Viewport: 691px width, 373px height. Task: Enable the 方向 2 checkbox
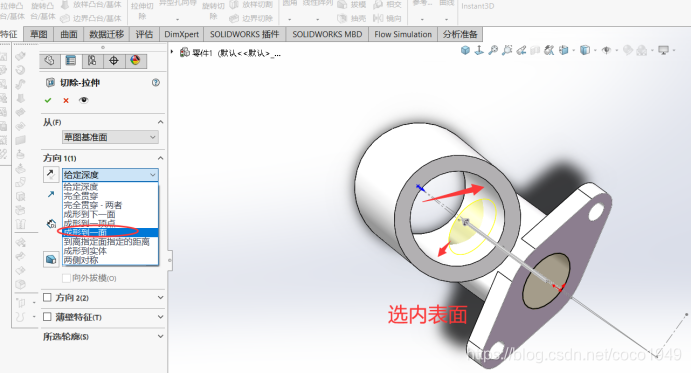coord(47,298)
